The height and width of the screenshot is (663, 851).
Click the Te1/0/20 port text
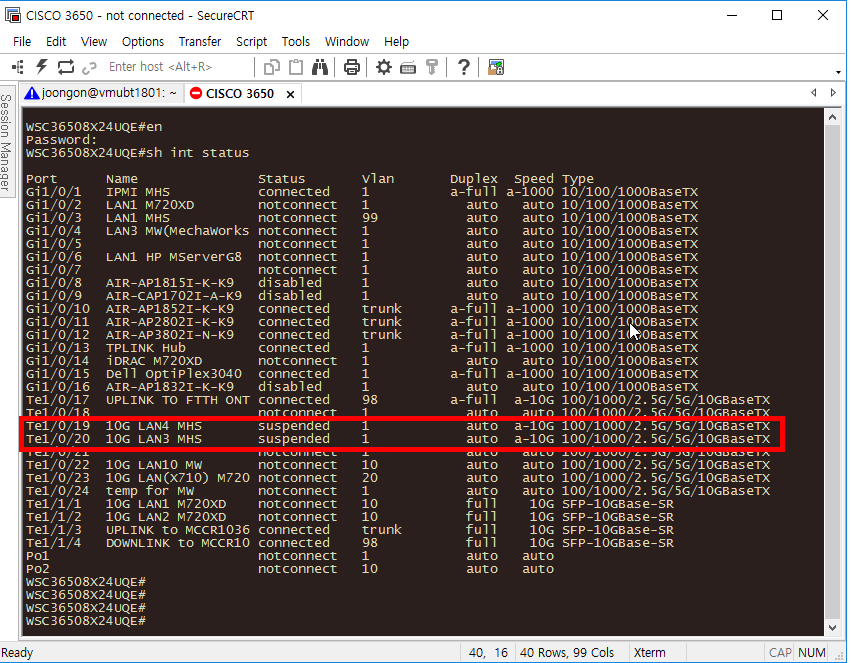pos(58,439)
